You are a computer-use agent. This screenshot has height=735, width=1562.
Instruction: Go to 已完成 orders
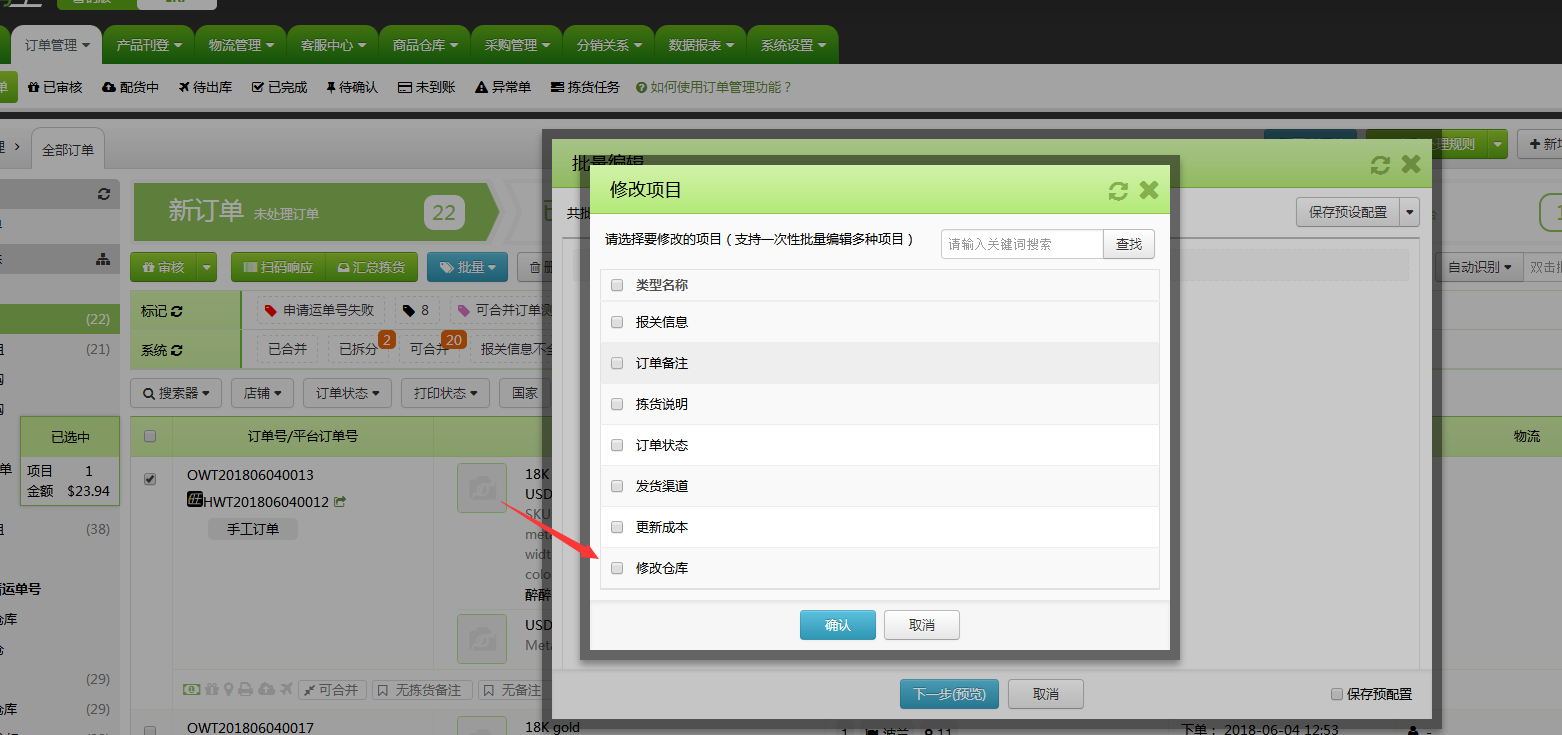tap(280, 88)
